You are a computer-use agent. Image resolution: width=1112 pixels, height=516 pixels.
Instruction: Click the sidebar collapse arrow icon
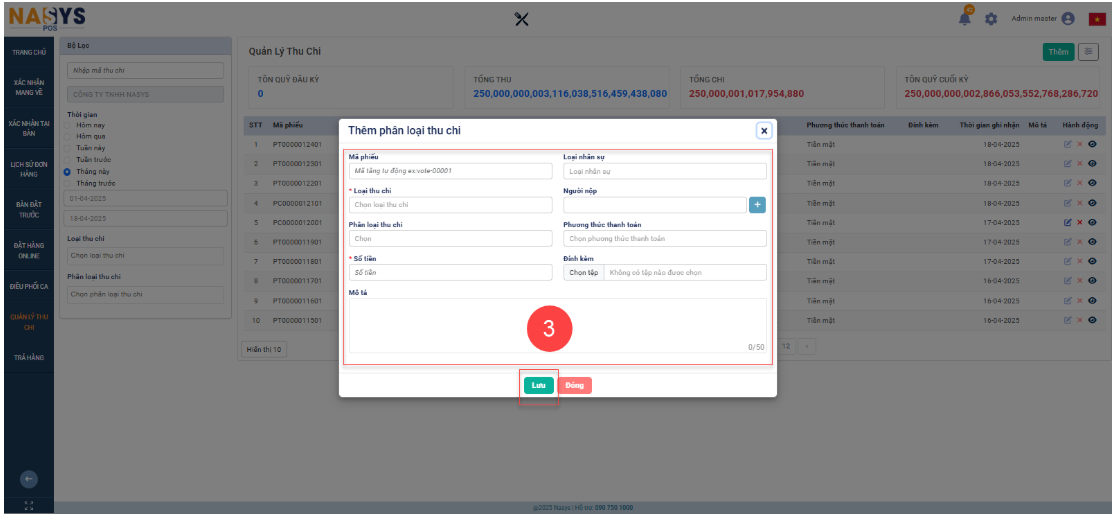(28, 478)
